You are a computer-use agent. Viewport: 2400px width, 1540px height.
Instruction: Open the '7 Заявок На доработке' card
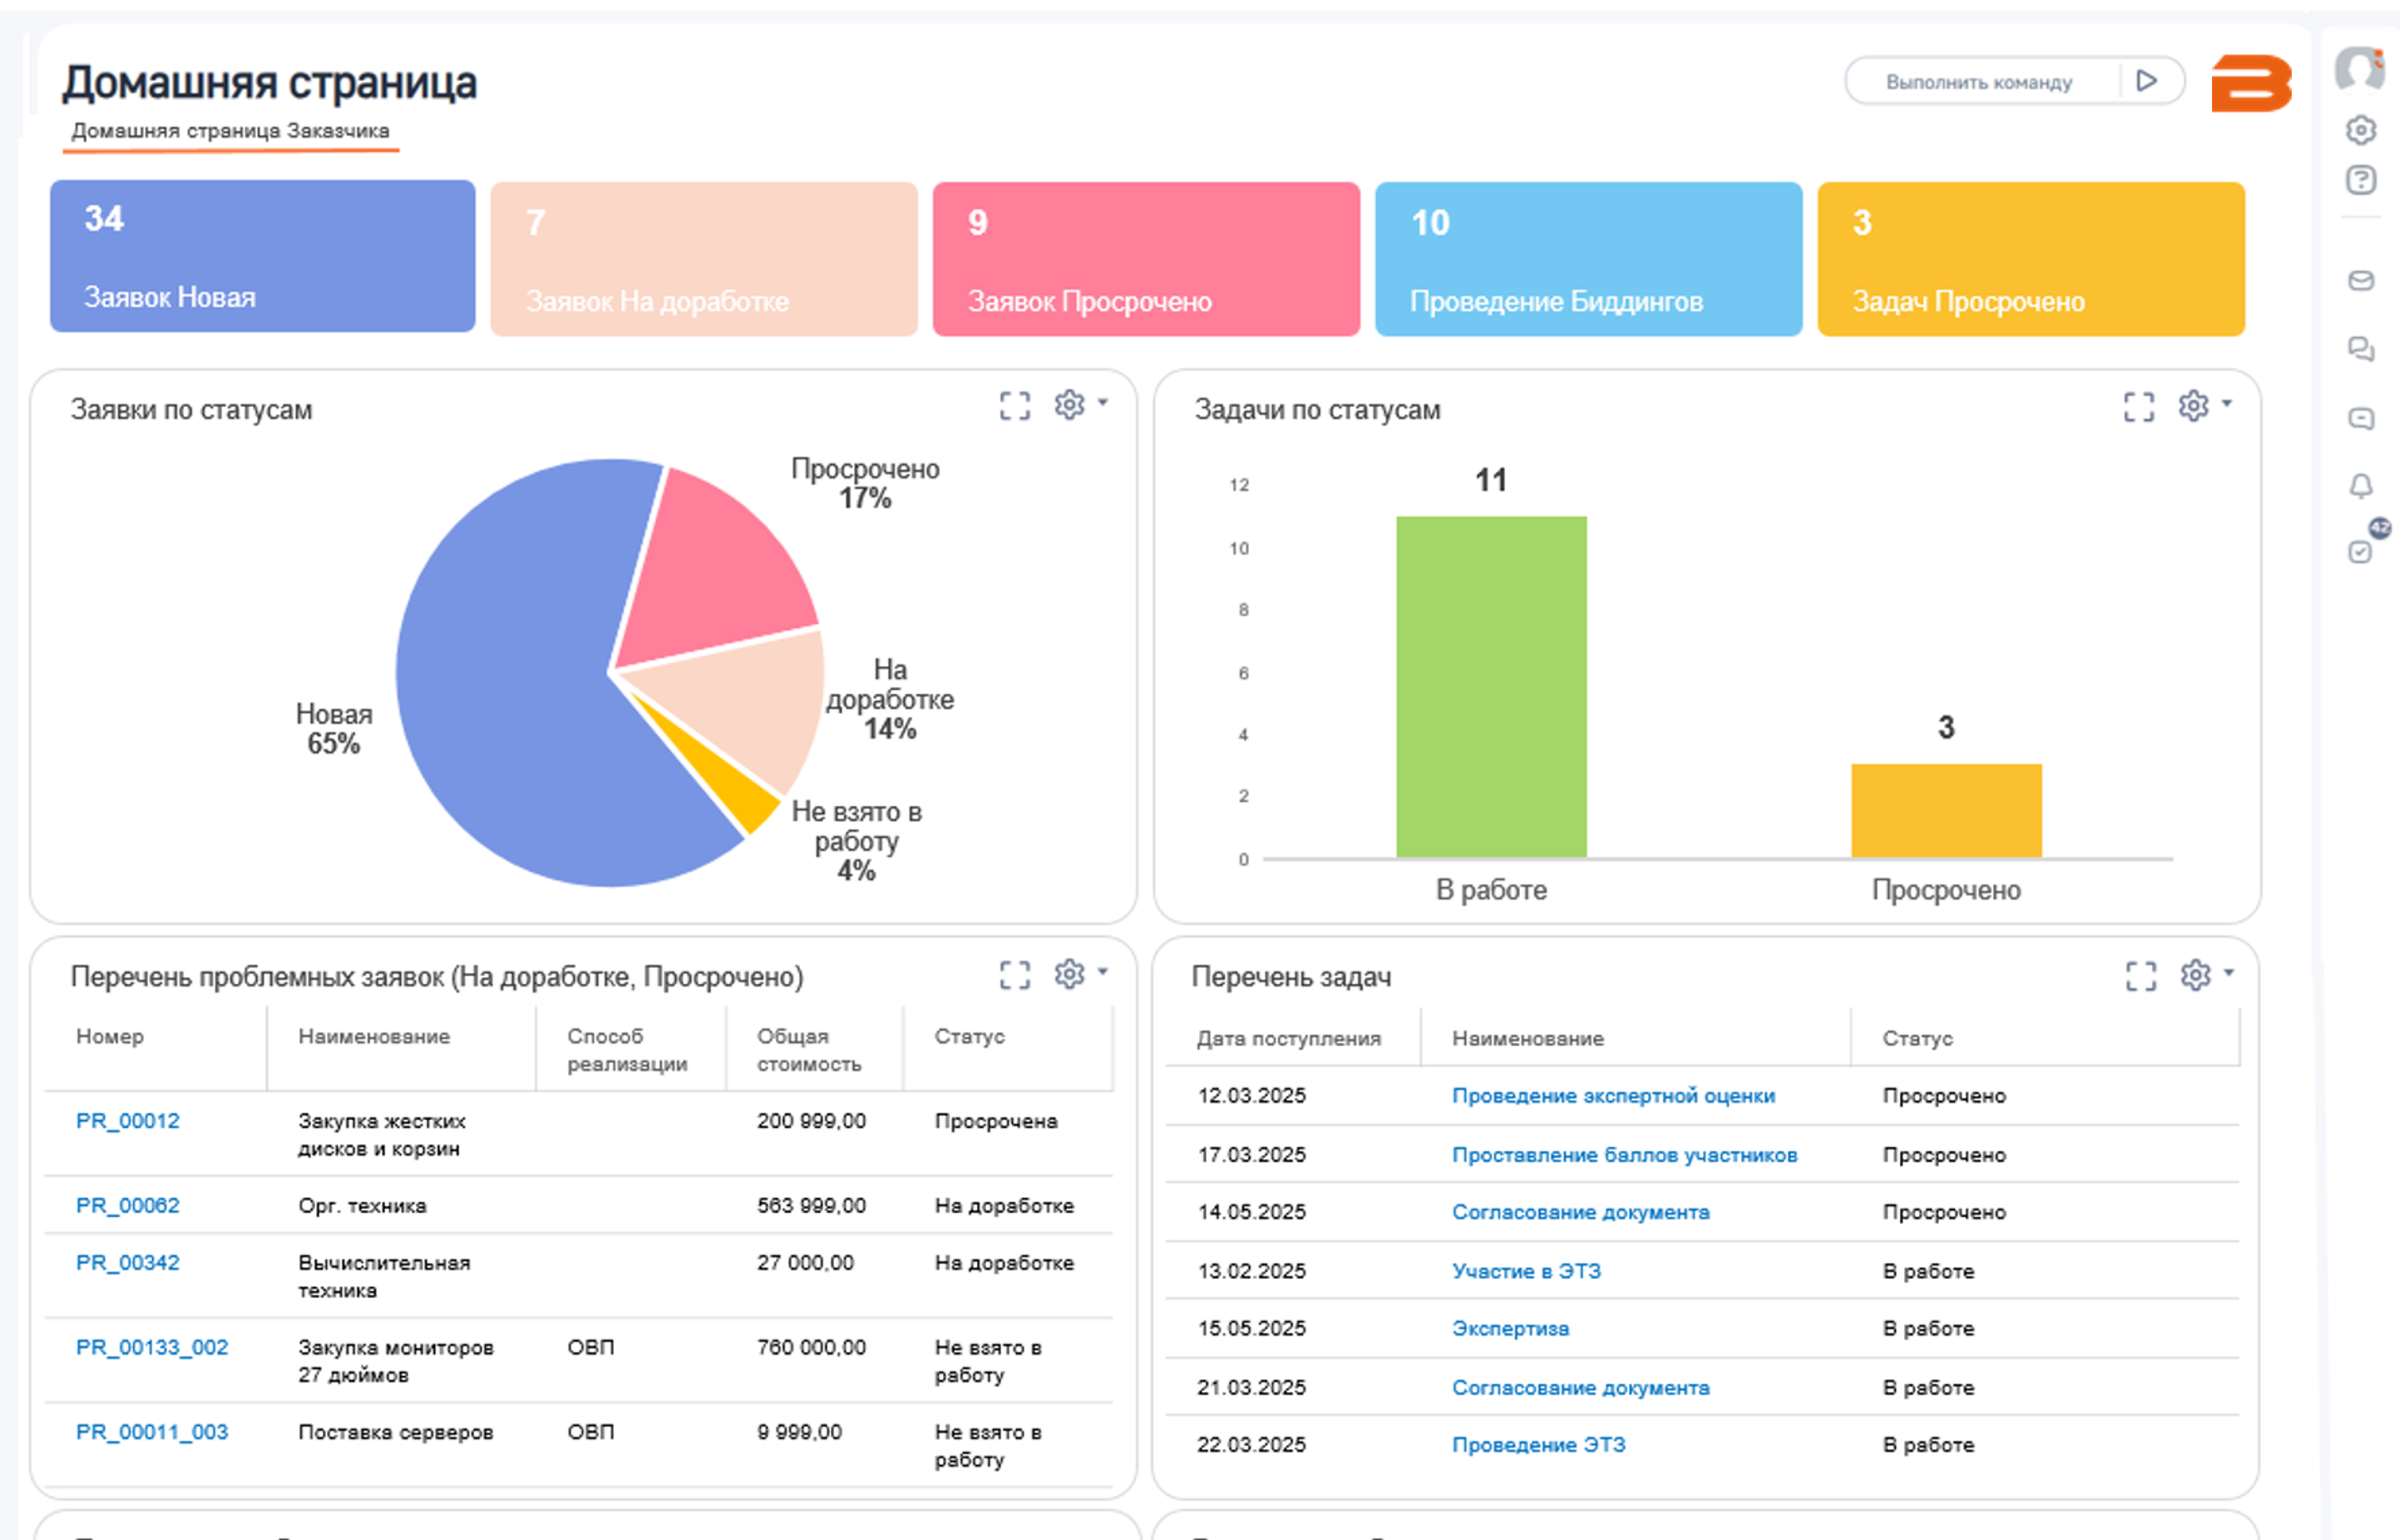[703, 259]
